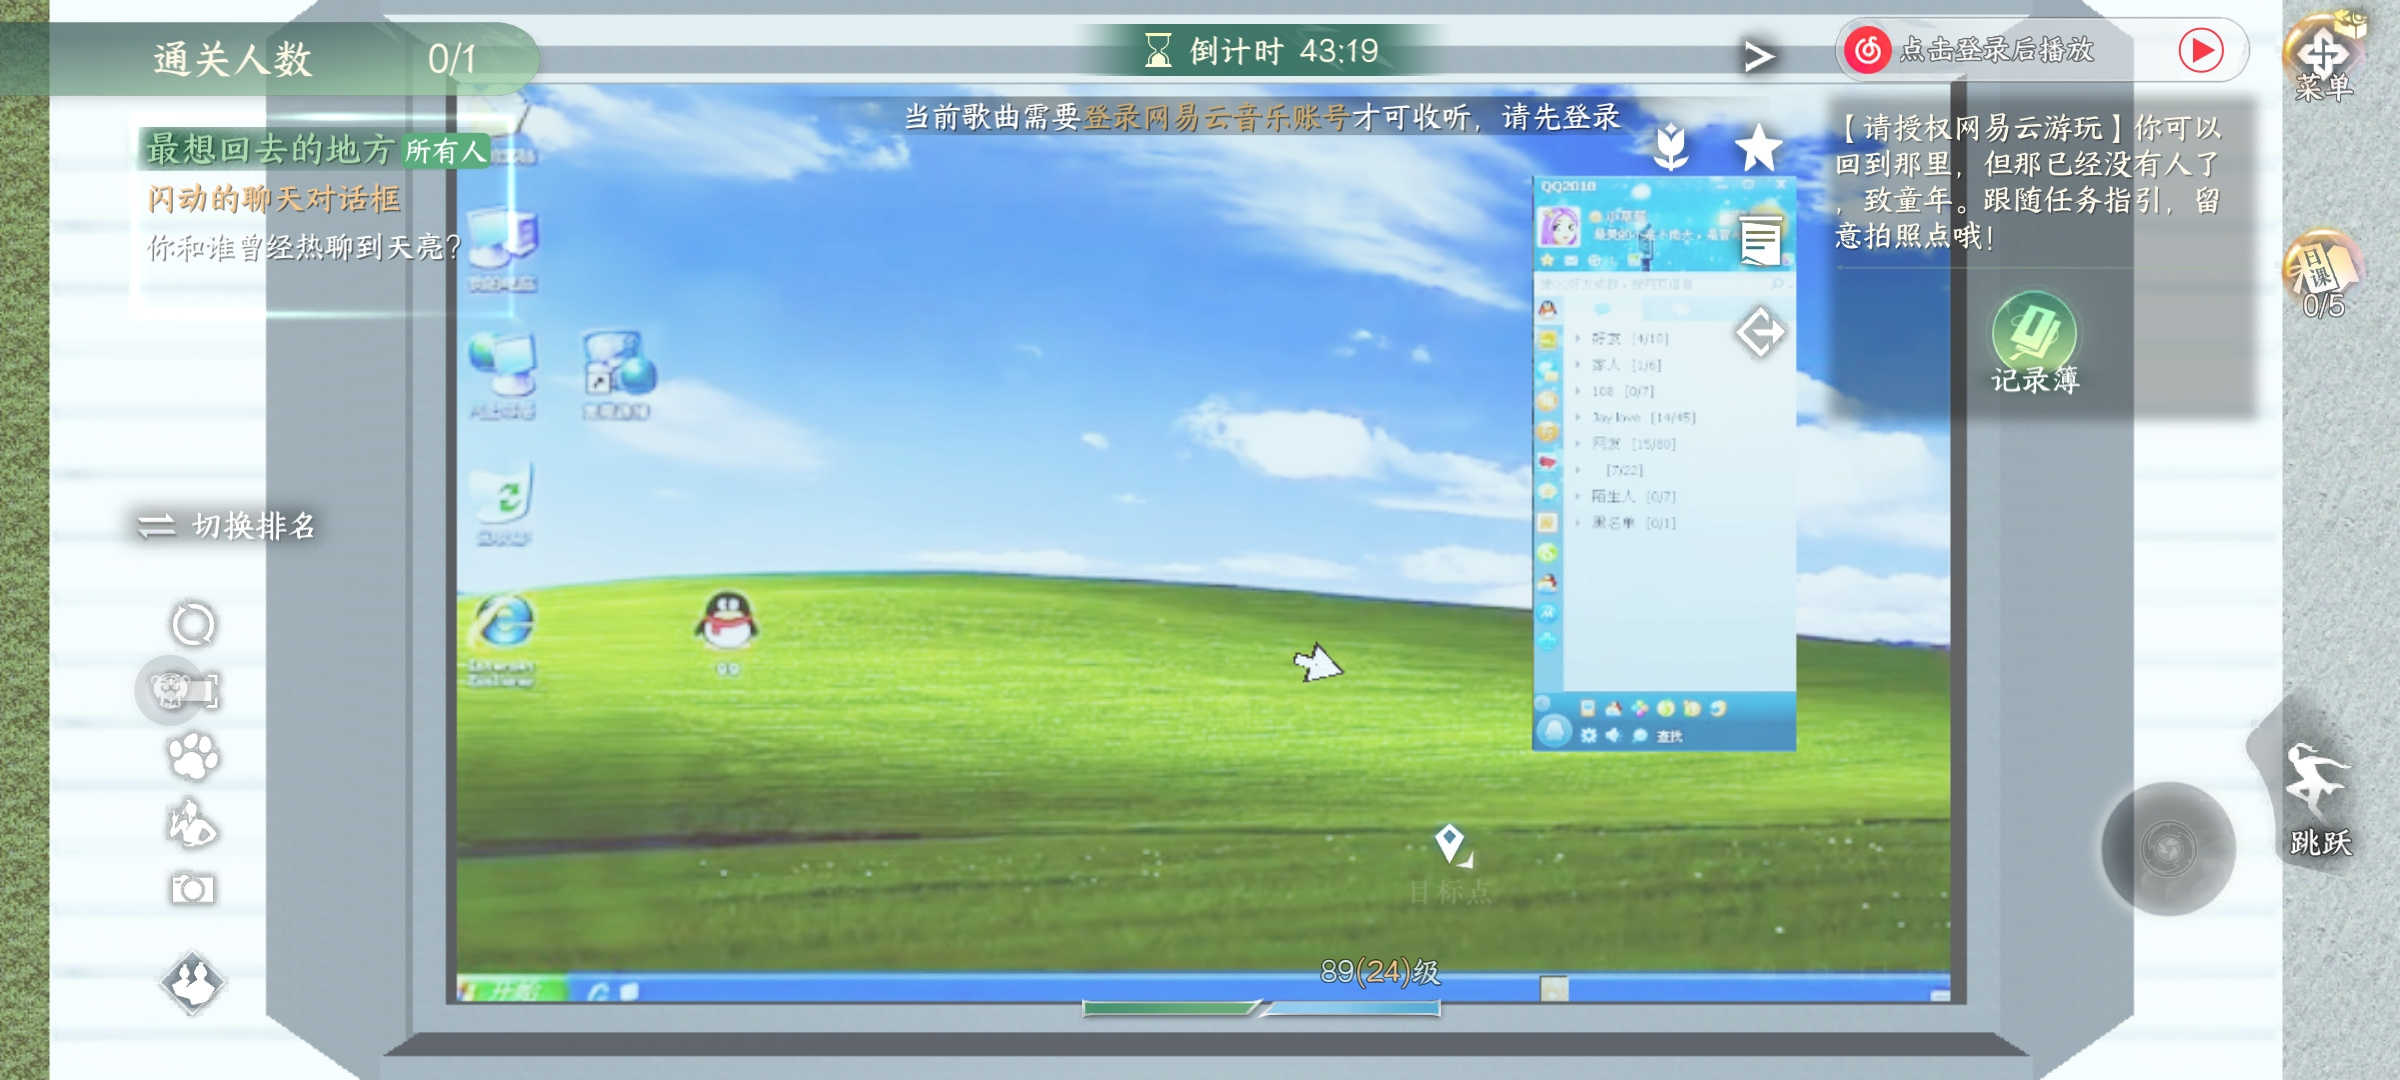Tap the 跳跃 jump button
The image size is (2400, 1080).
2320,798
